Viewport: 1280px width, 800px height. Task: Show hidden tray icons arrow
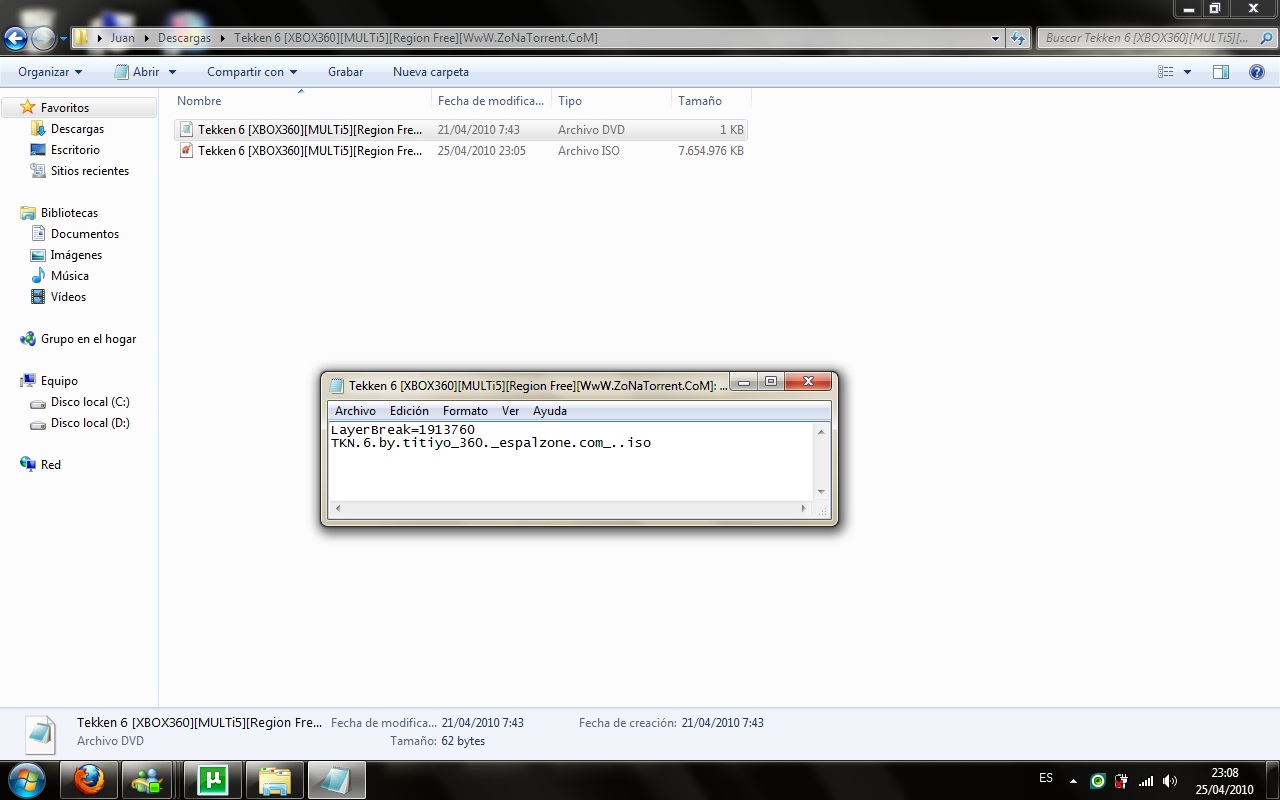(x=1074, y=781)
